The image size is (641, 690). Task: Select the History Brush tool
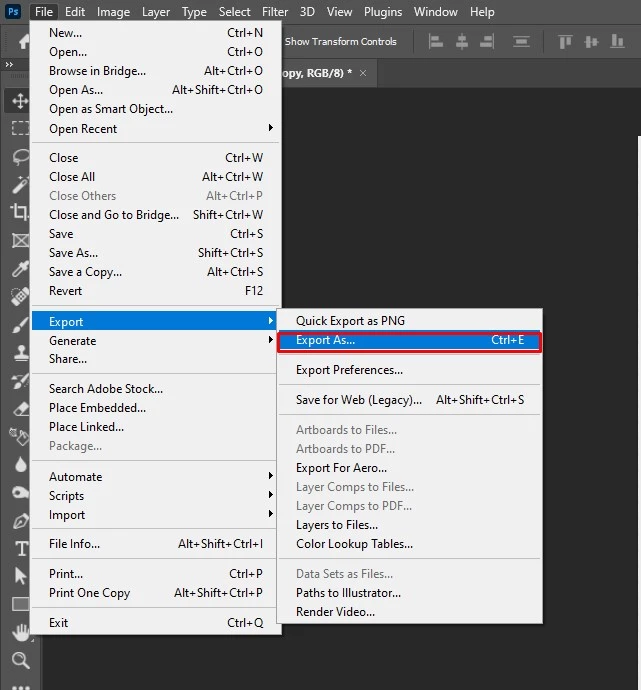tap(20, 381)
